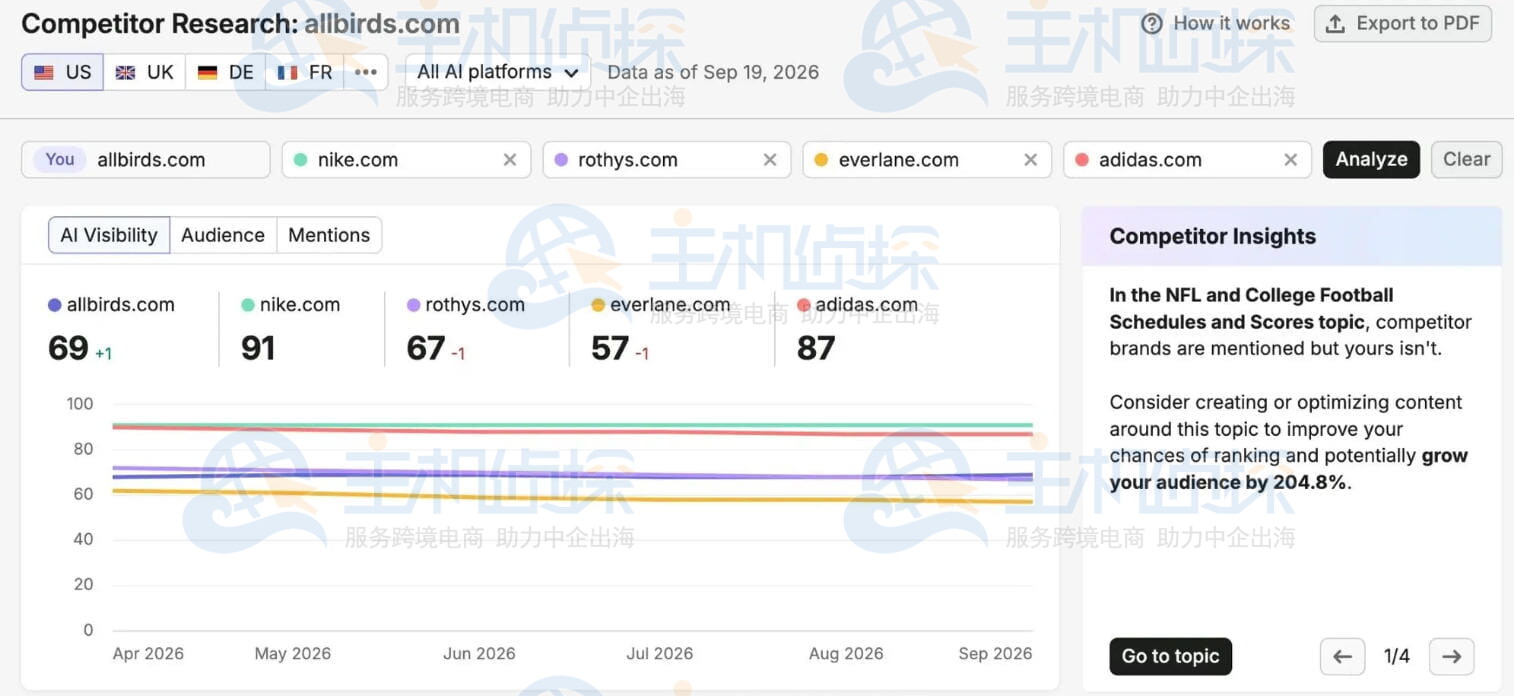Click adidas.com red legend dot
This screenshot has width=1514, height=696.
click(804, 305)
